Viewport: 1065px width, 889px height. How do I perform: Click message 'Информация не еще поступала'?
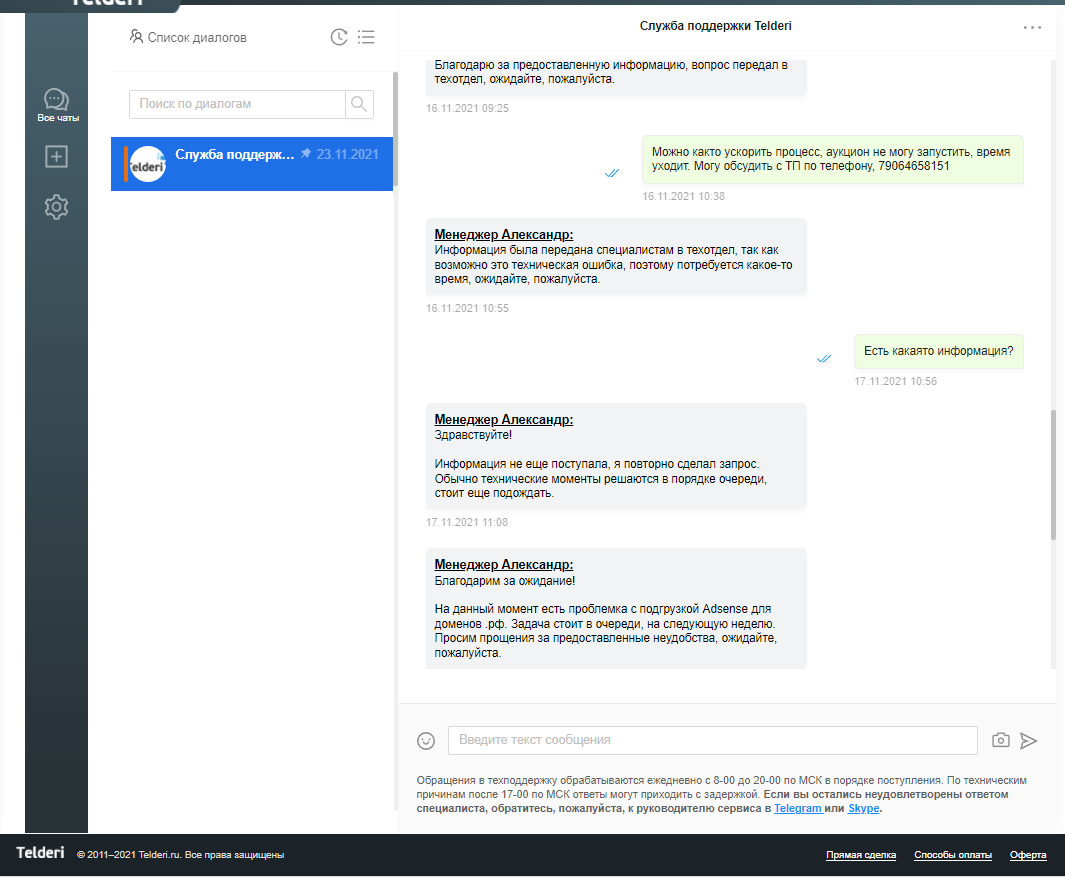tap(616, 456)
